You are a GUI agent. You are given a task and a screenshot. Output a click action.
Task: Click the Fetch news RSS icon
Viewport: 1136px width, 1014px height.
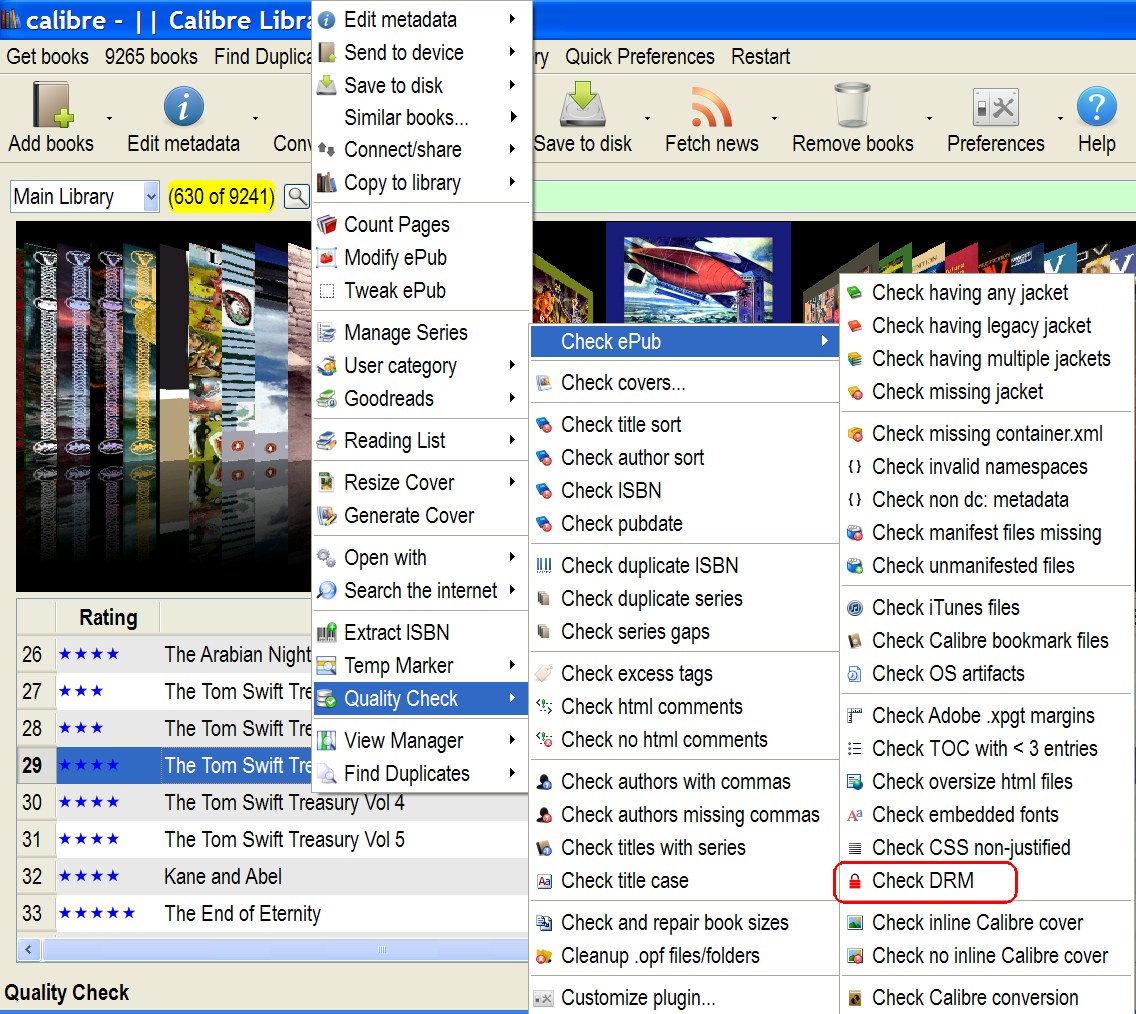pos(711,106)
